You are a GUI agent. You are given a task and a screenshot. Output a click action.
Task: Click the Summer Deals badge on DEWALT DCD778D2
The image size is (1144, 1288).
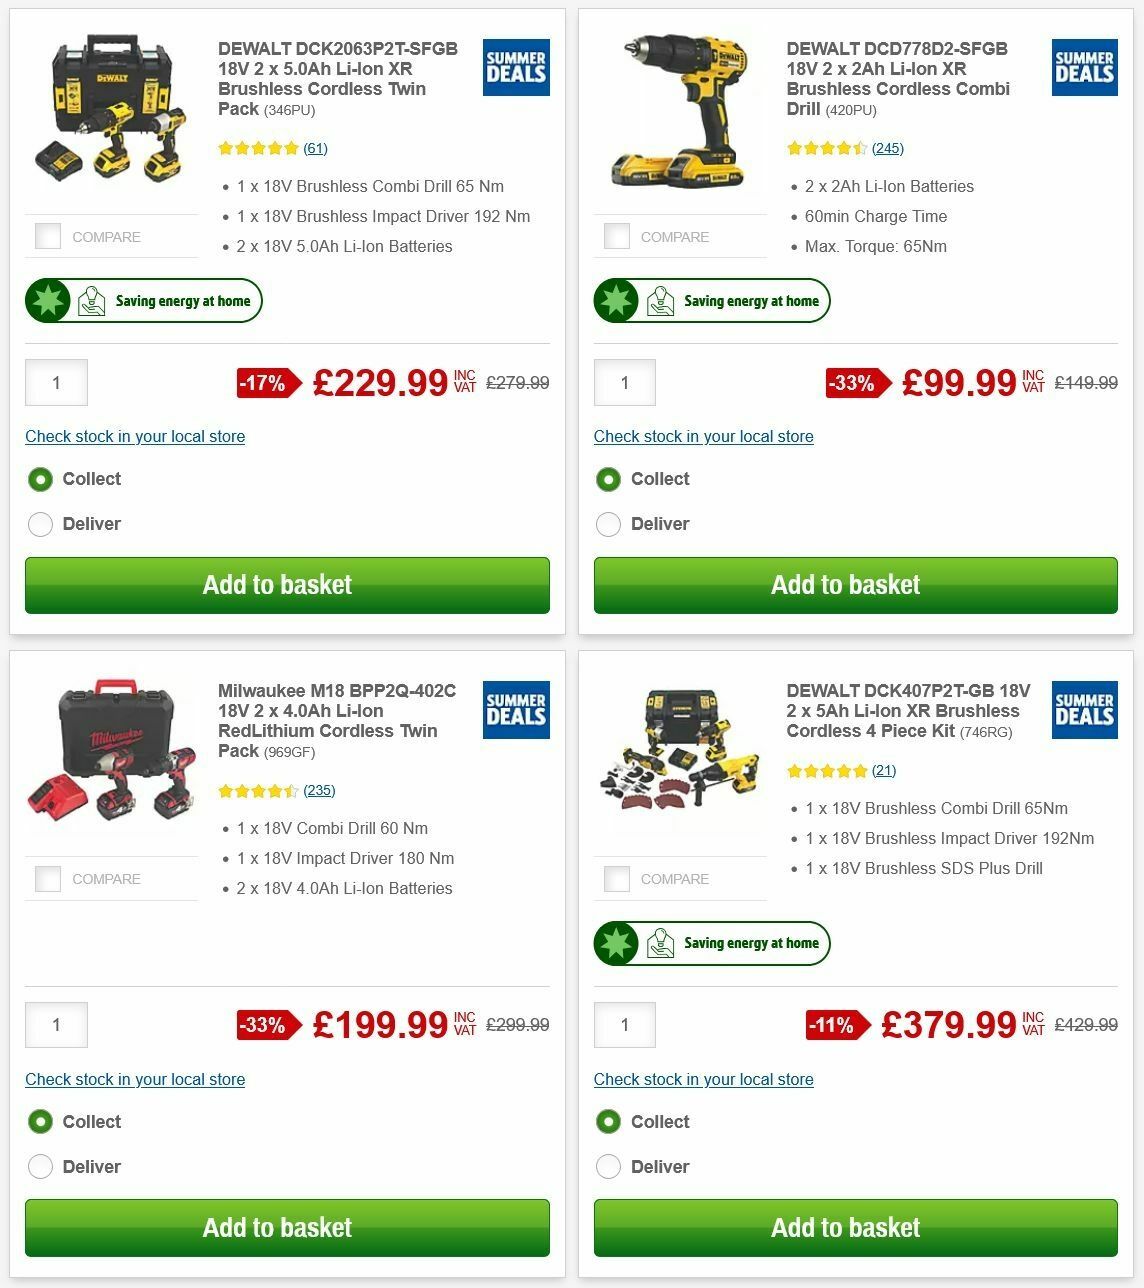click(1083, 67)
